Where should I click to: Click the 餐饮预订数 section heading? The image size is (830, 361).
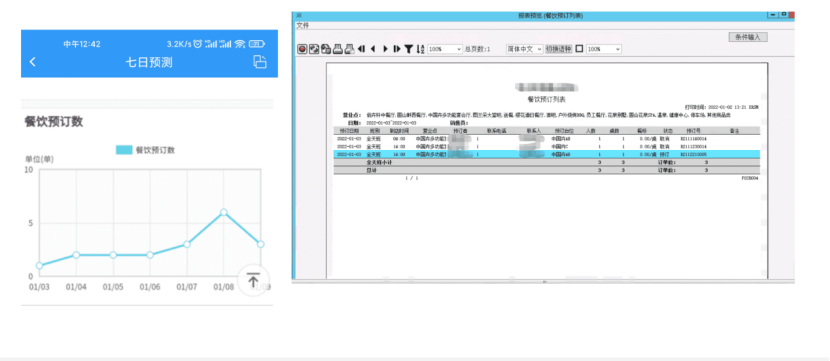54,121
